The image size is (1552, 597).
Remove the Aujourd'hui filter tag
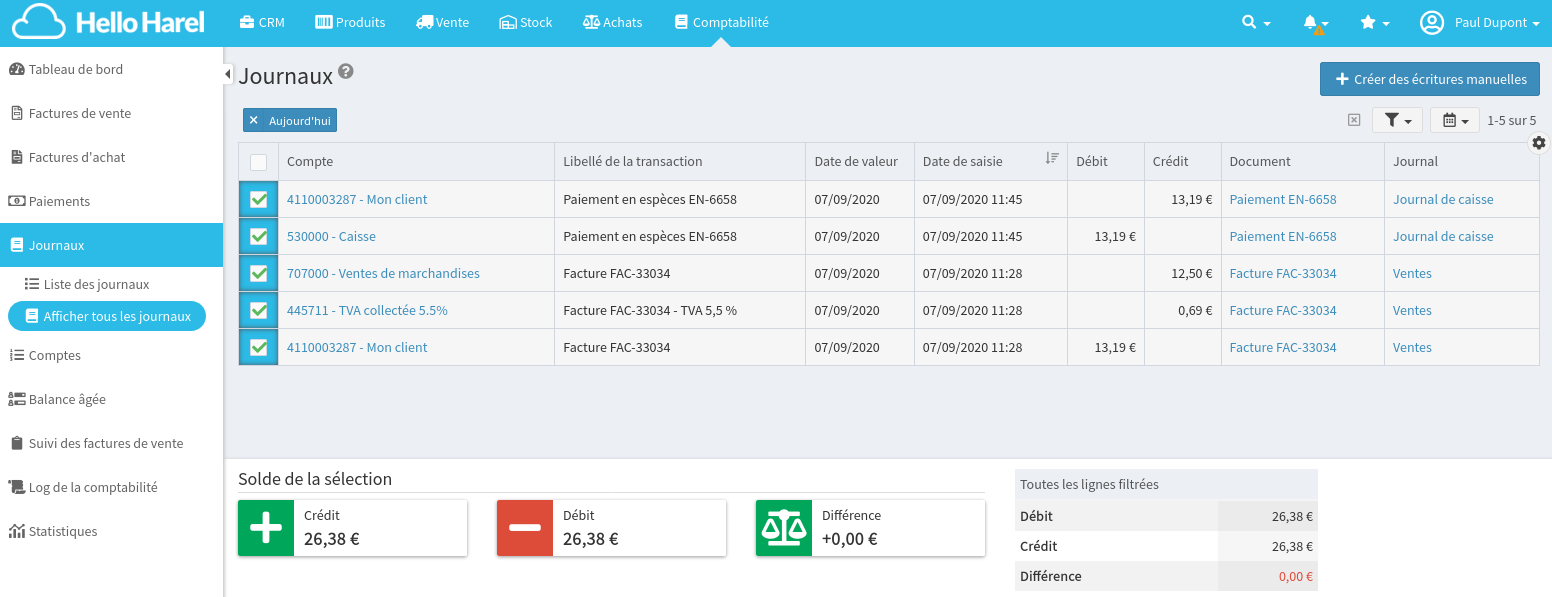254,120
